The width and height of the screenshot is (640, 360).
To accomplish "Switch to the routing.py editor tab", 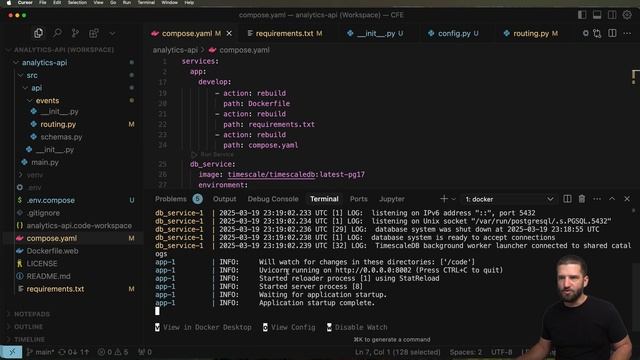I will pyautogui.click(x=531, y=33).
